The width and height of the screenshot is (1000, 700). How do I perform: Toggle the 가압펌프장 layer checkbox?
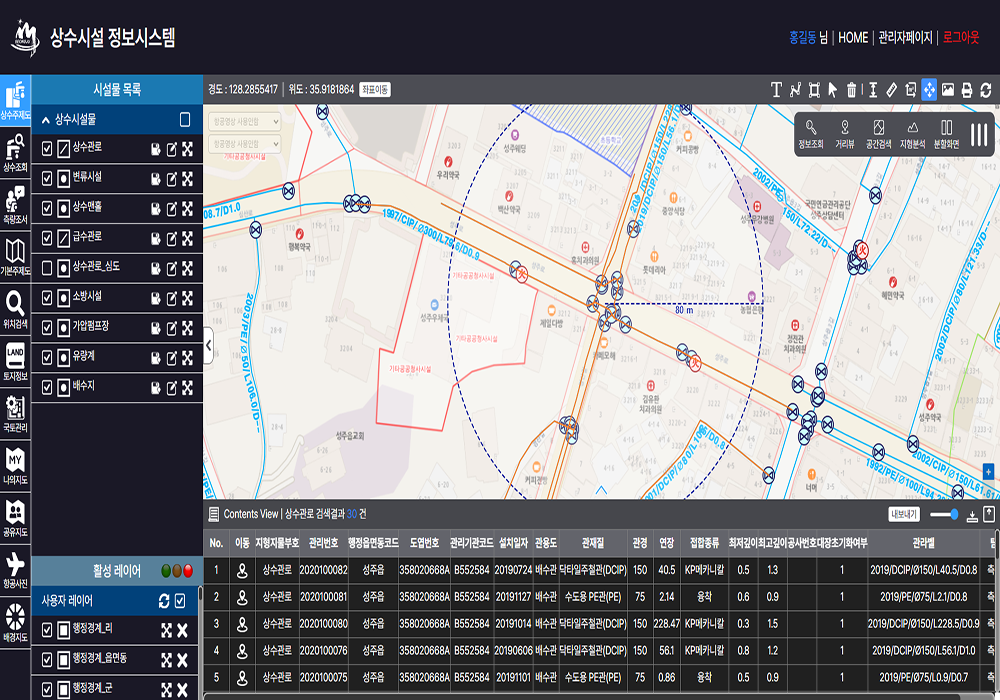tap(47, 328)
